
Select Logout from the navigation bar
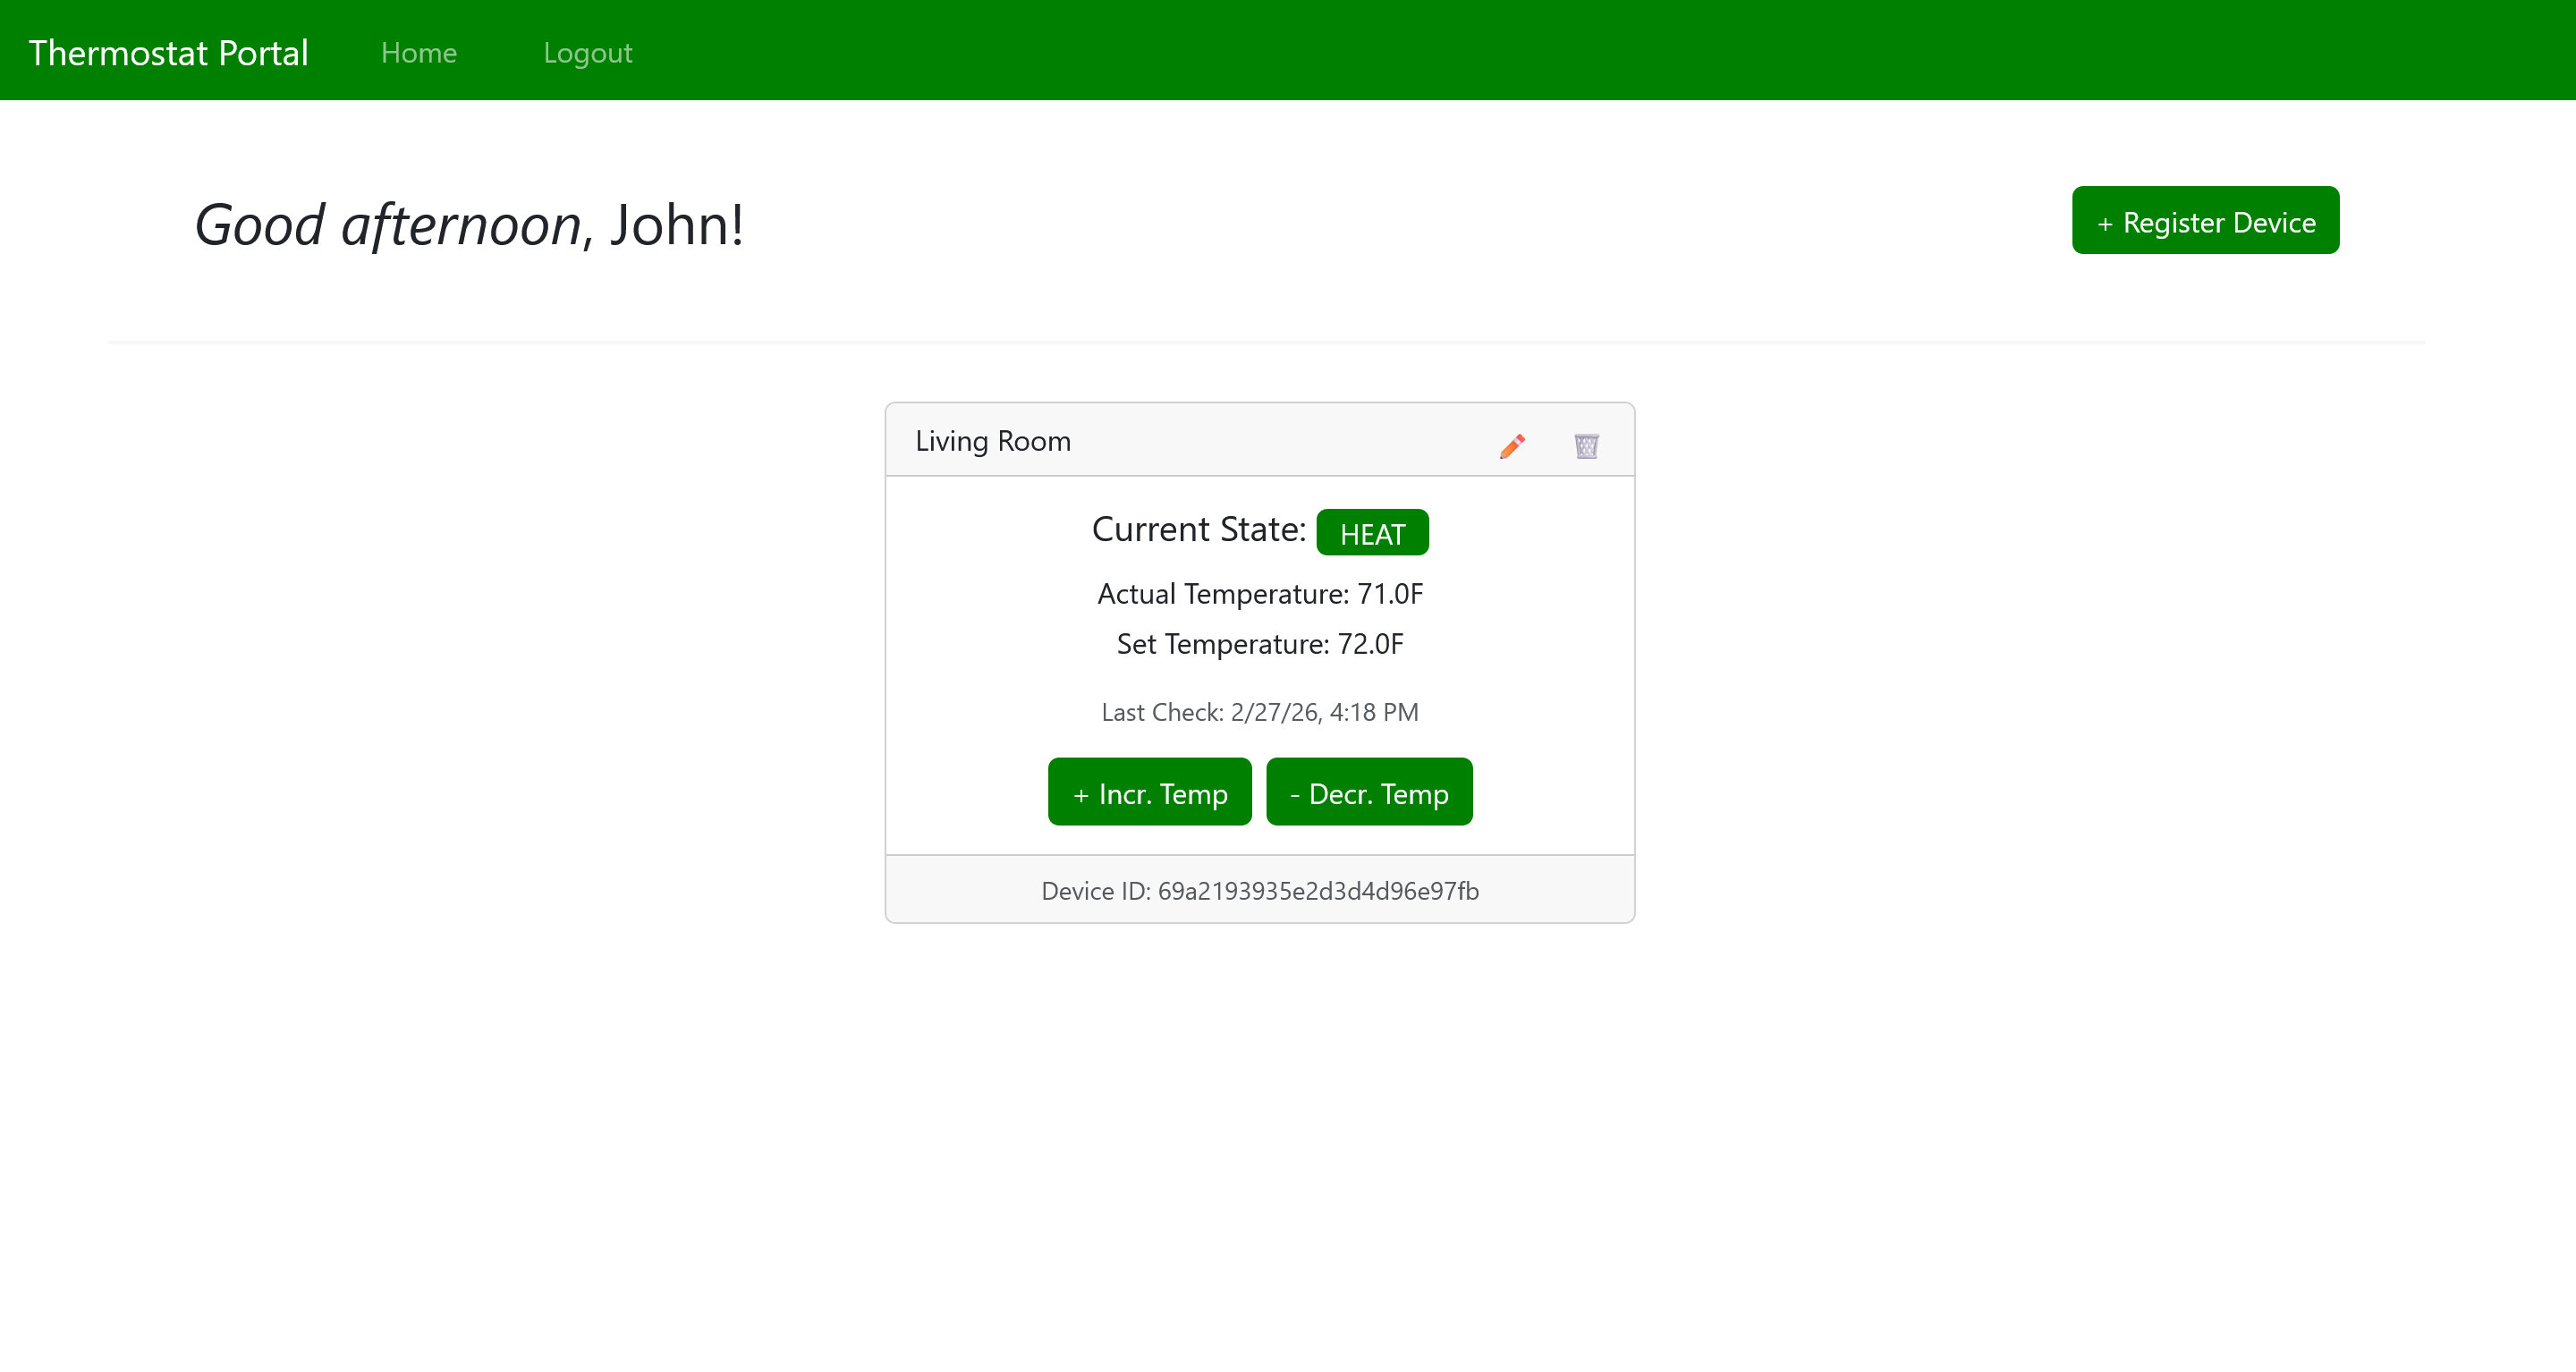click(x=587, y=52)
